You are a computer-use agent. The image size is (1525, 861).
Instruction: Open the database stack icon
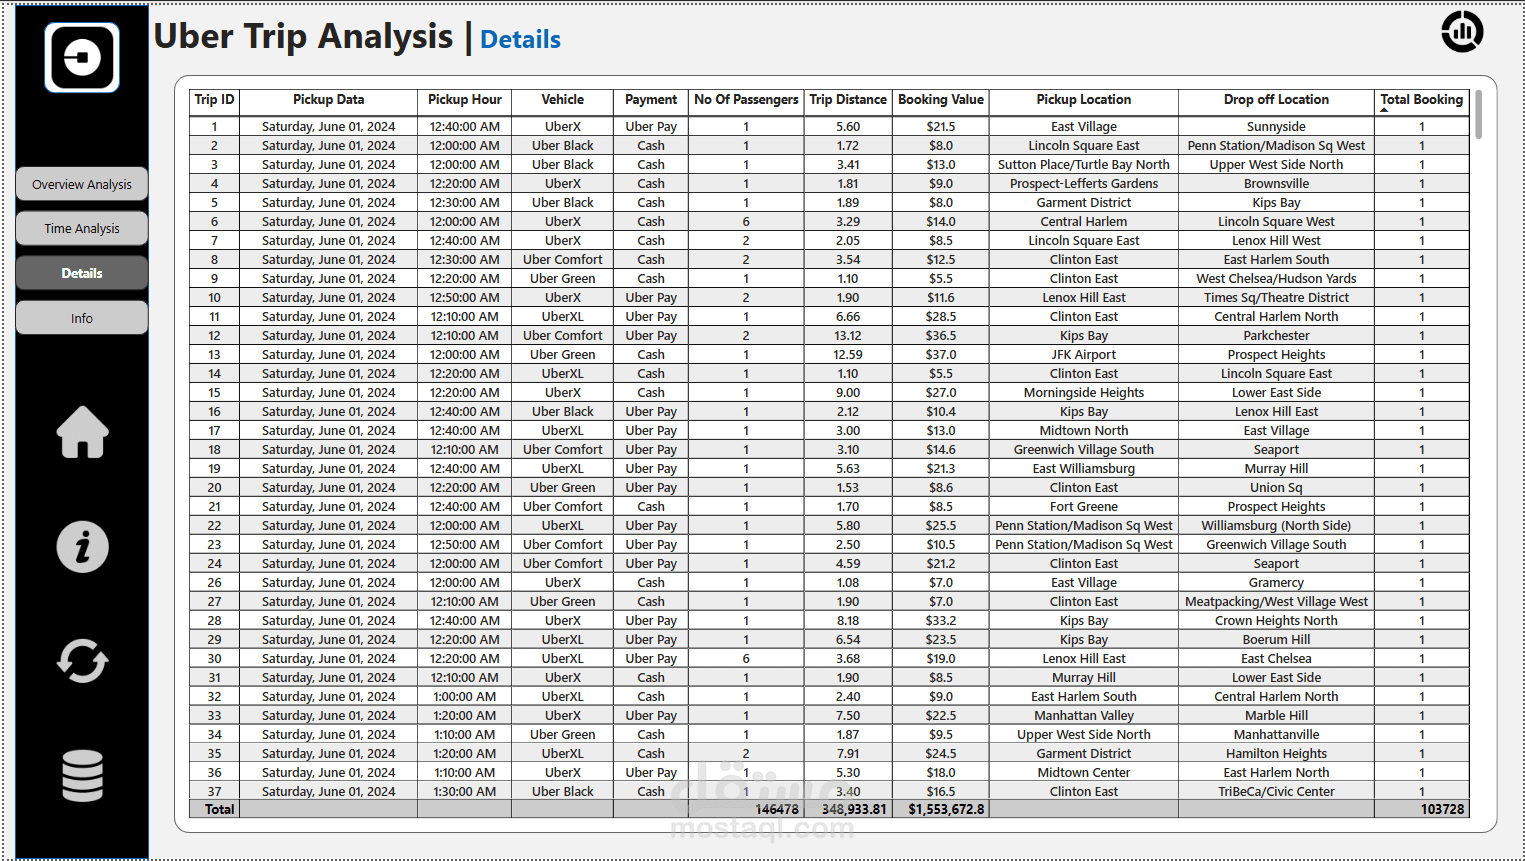click(x=82, y=776)
